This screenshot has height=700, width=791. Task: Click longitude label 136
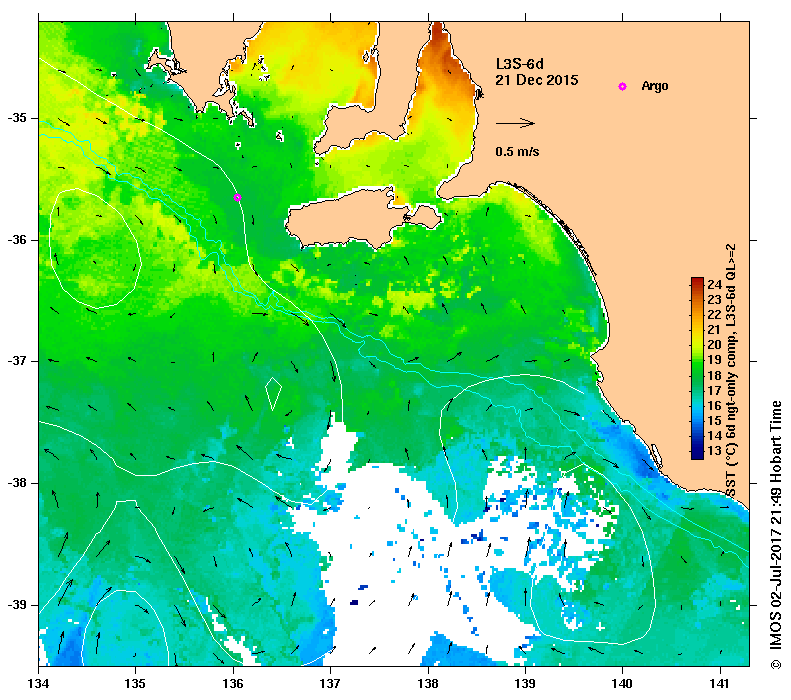[233, 684]
